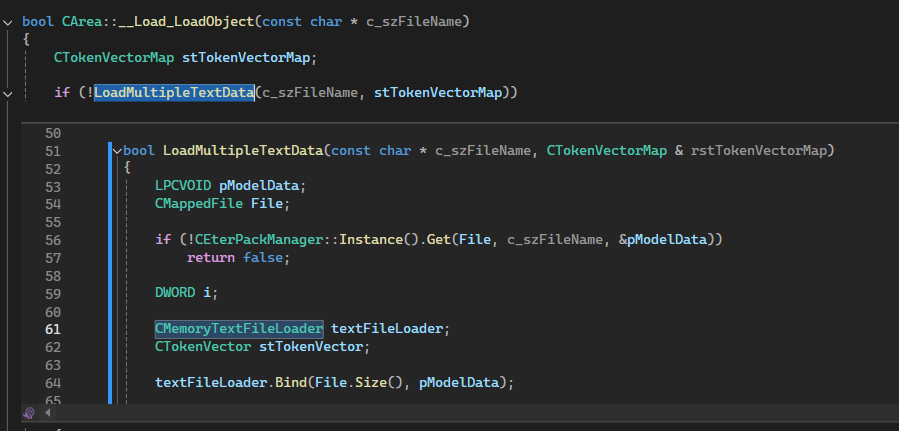Click stTokenVector variable on line 62
899x431 pixels.
(x=311, y=347)
